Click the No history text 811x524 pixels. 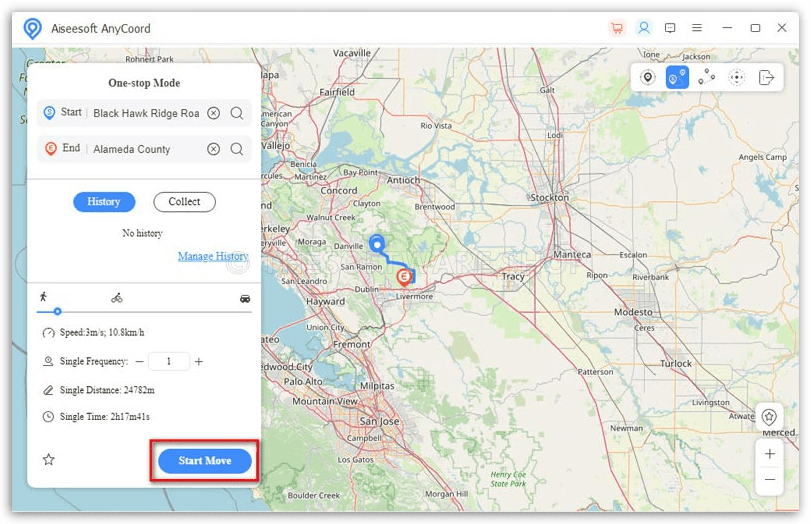[x=142, y=233]
